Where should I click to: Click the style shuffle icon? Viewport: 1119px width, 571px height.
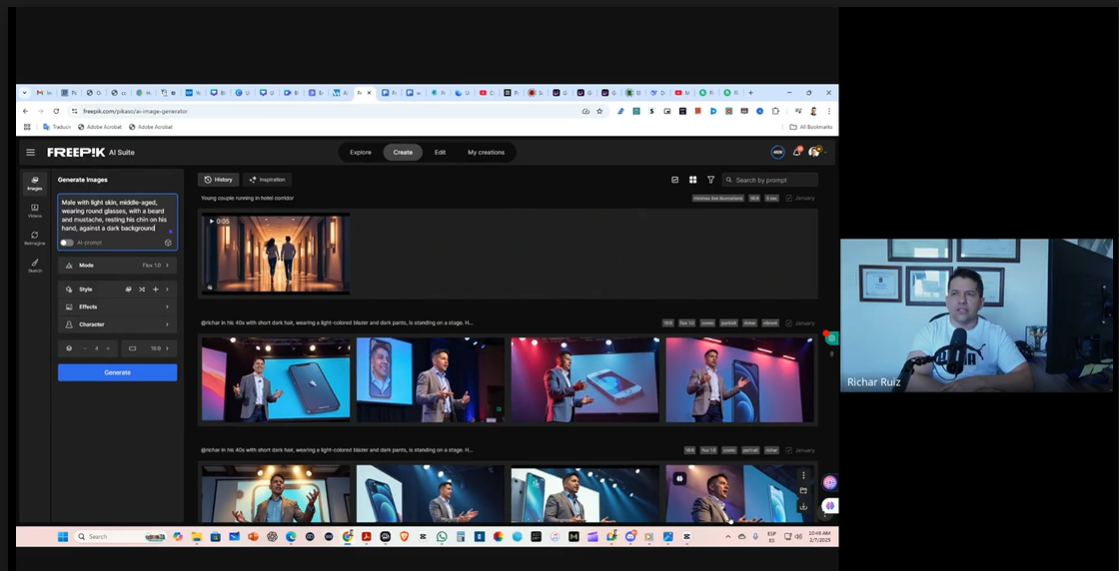pyautogui.click(x=142, y=289)
